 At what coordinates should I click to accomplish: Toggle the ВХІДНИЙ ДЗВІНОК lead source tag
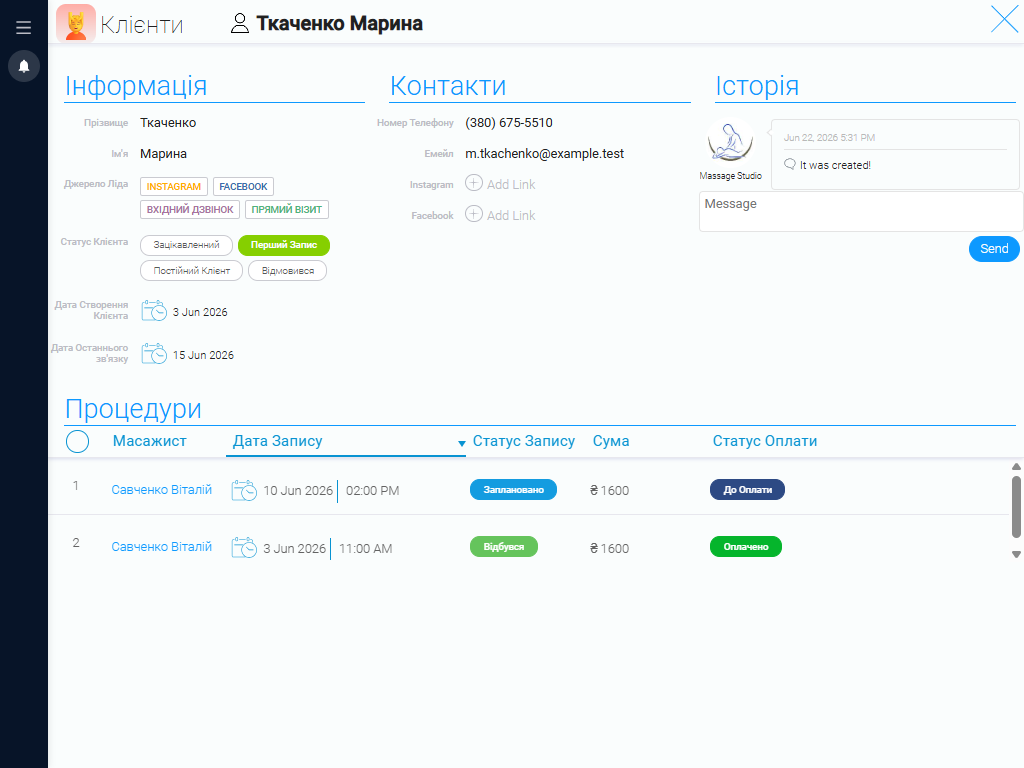click(x=190, y=210)
